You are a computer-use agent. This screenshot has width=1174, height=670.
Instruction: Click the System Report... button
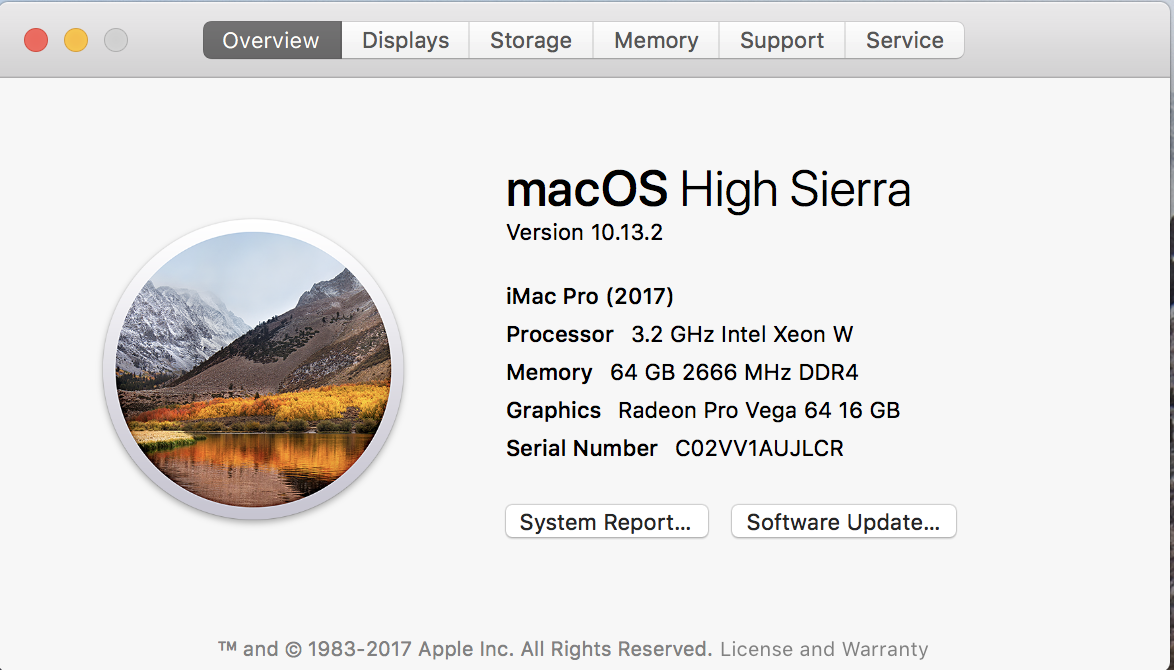[606, 522]
